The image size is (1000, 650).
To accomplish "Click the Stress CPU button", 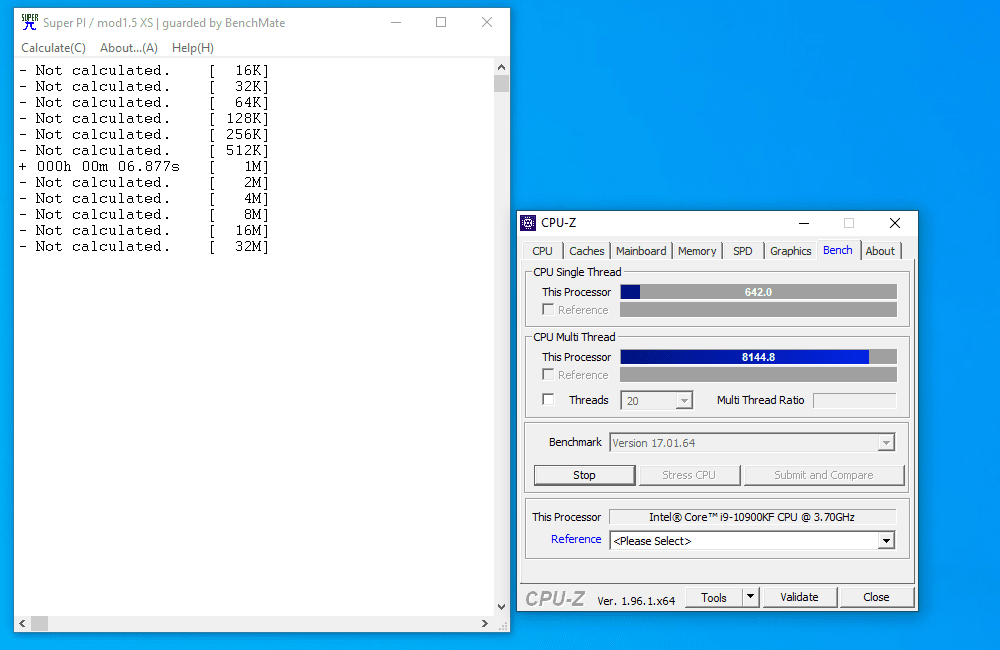I will [689, 475].
